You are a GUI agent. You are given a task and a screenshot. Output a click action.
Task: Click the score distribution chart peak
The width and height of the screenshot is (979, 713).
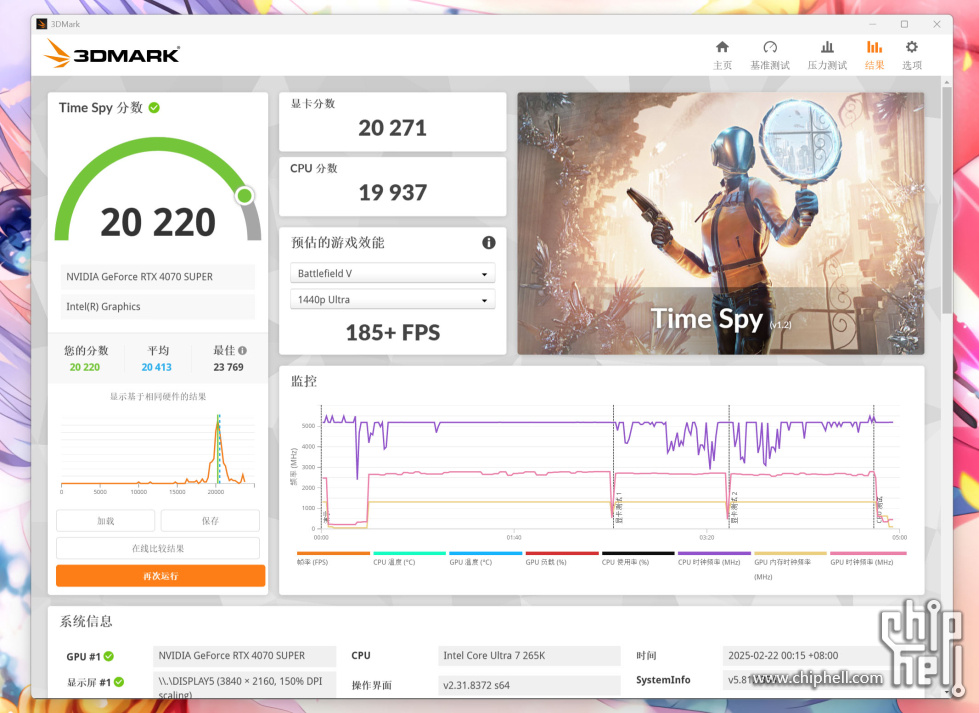click(218, 422)
